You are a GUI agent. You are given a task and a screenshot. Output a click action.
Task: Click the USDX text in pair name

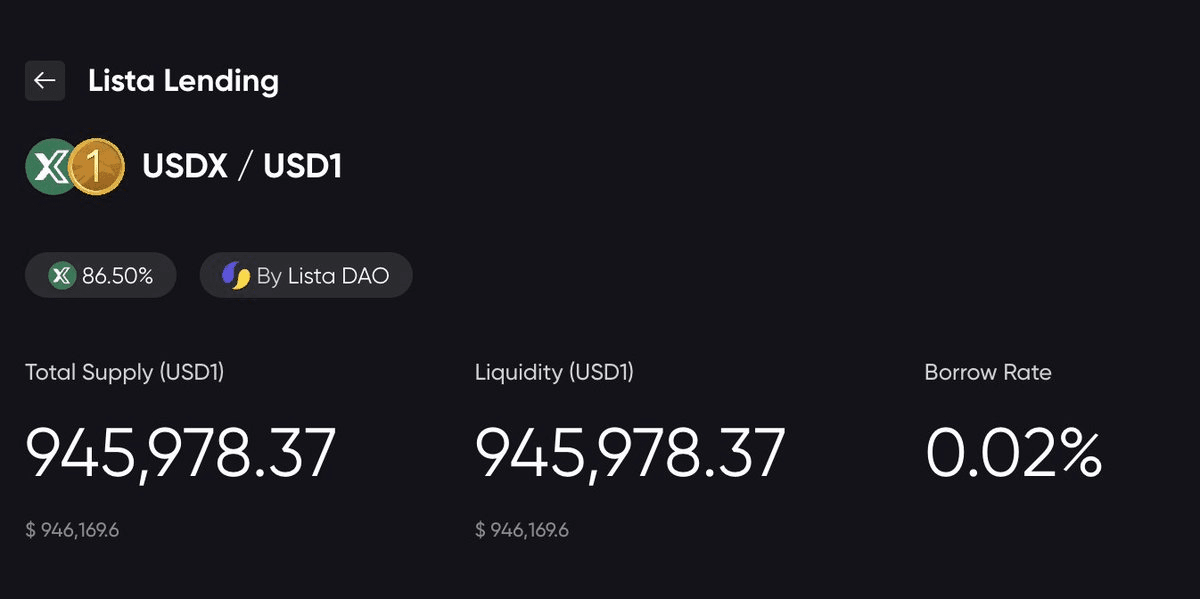coord(184,166)
